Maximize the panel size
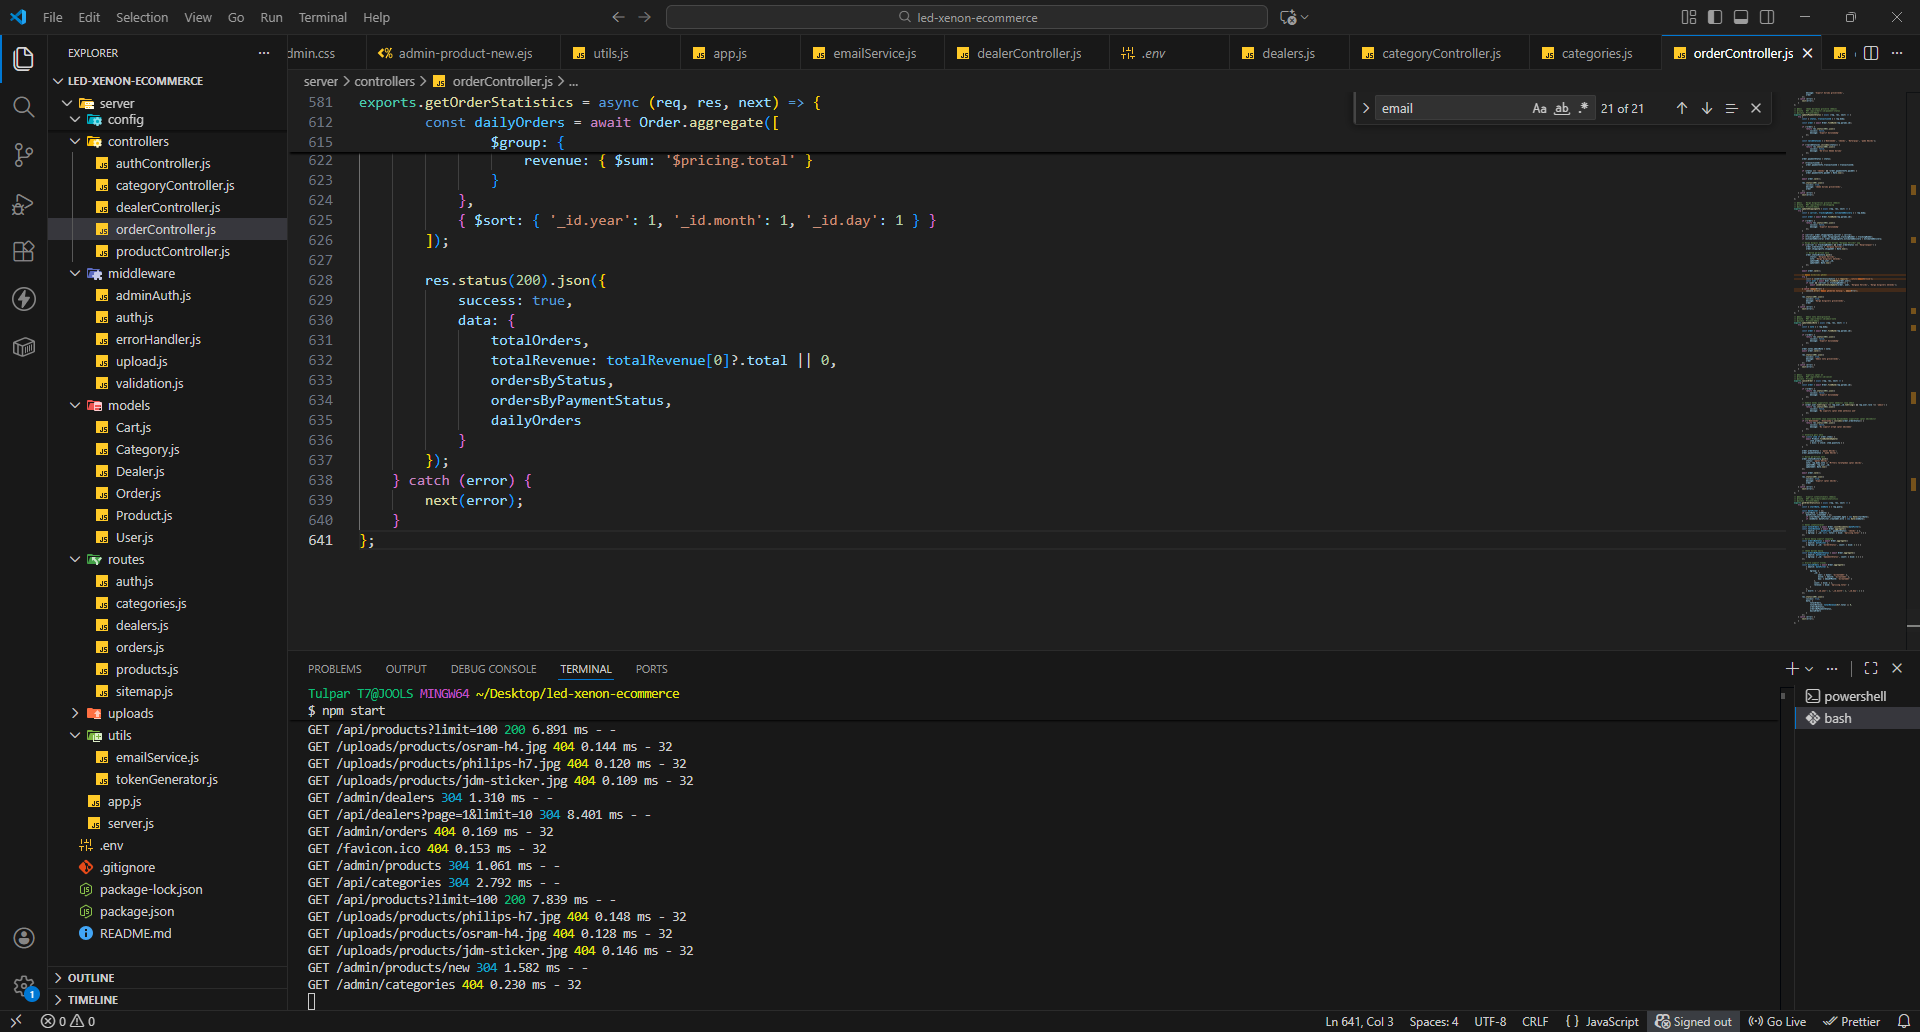The width and height of the screenshot is (1920, 1032). tap(1871, 668)
